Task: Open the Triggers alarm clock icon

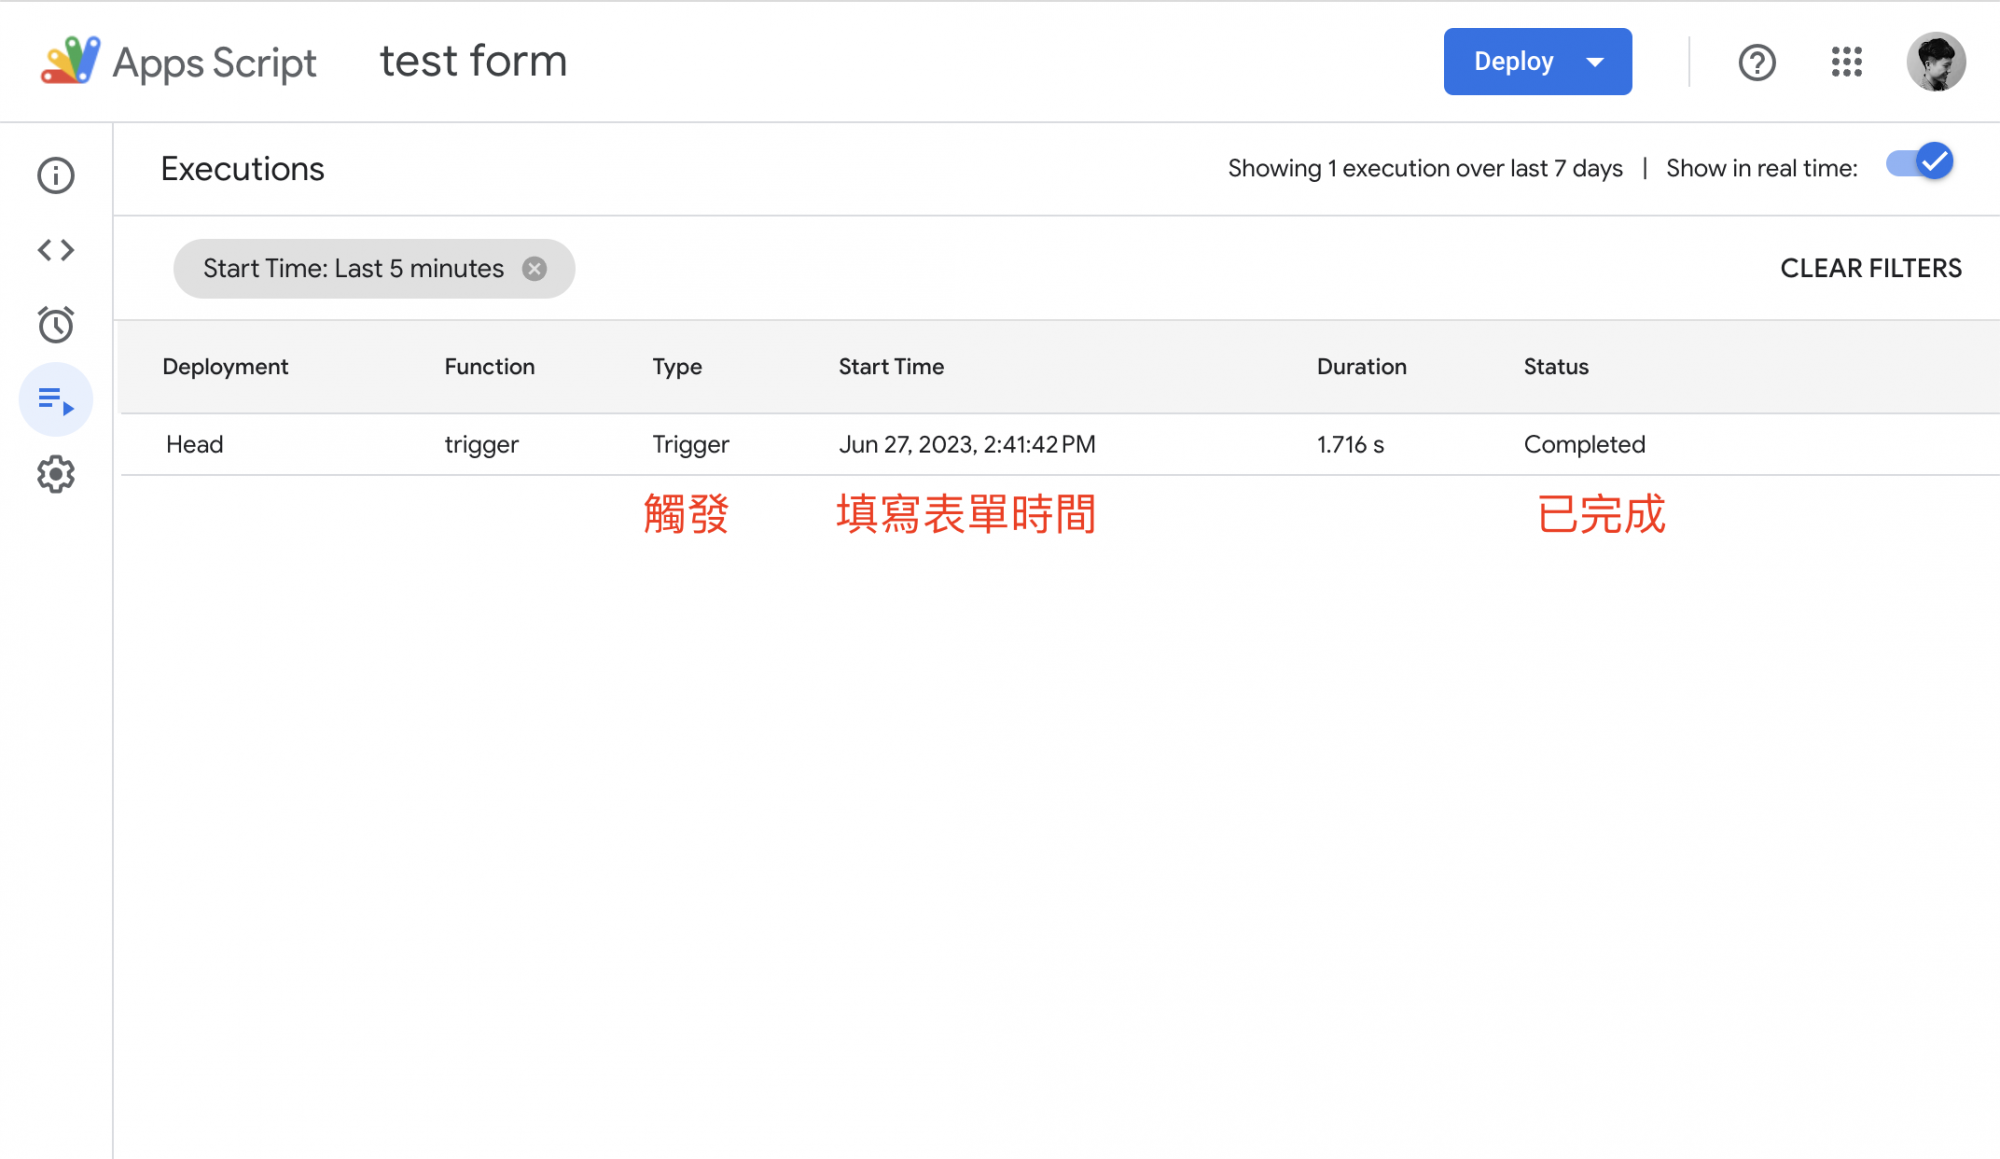Action: pos(56,324)
